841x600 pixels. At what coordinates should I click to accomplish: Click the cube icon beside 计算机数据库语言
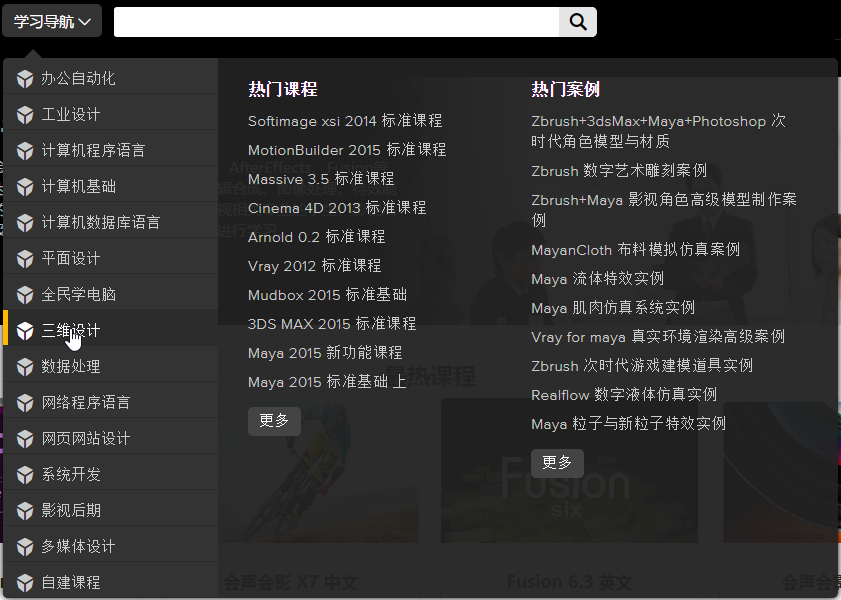(25, 223)
